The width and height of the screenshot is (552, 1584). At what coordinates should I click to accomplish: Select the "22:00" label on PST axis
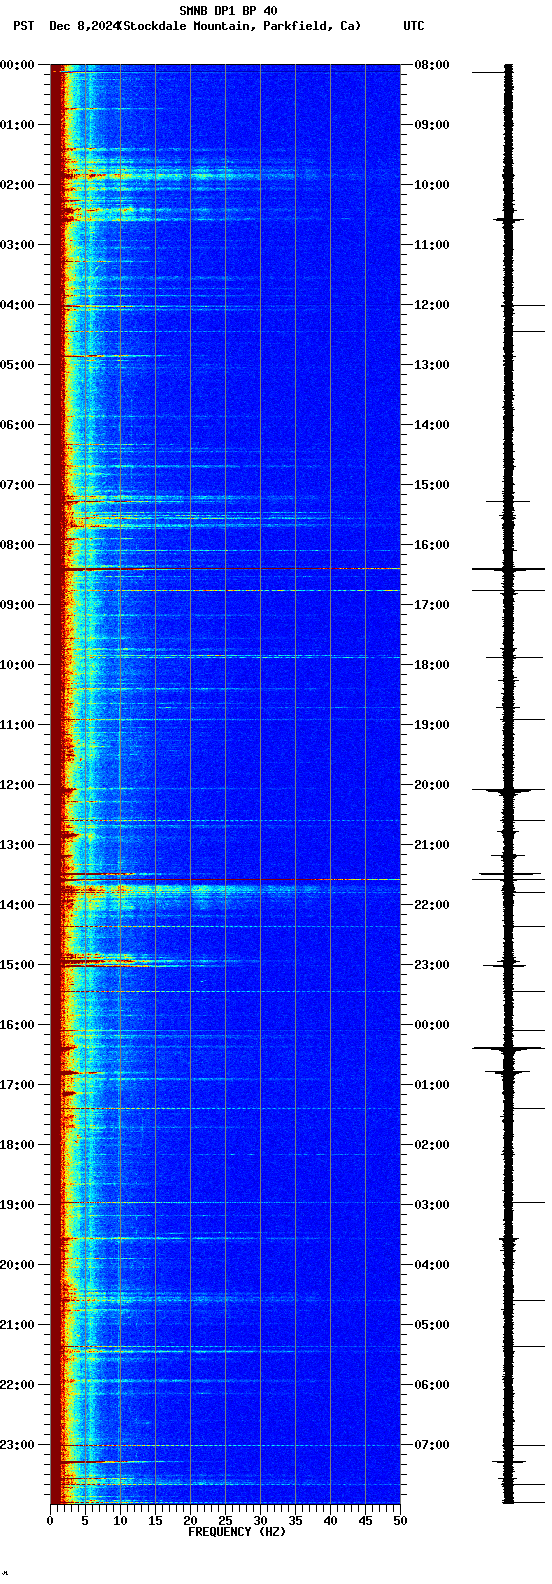pos(17,1385)
